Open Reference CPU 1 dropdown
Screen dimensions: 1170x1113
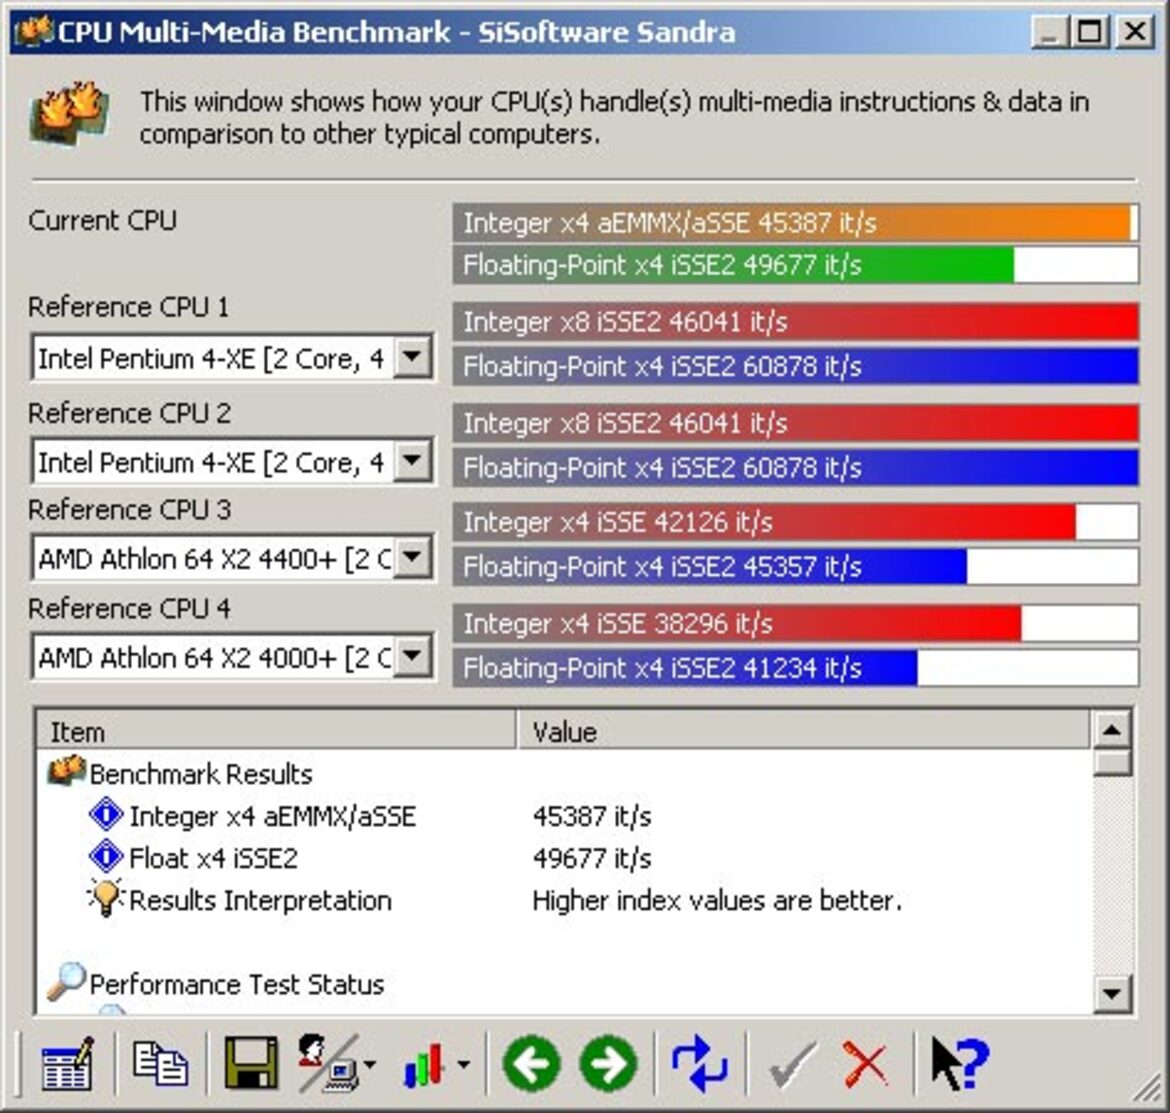412,357
